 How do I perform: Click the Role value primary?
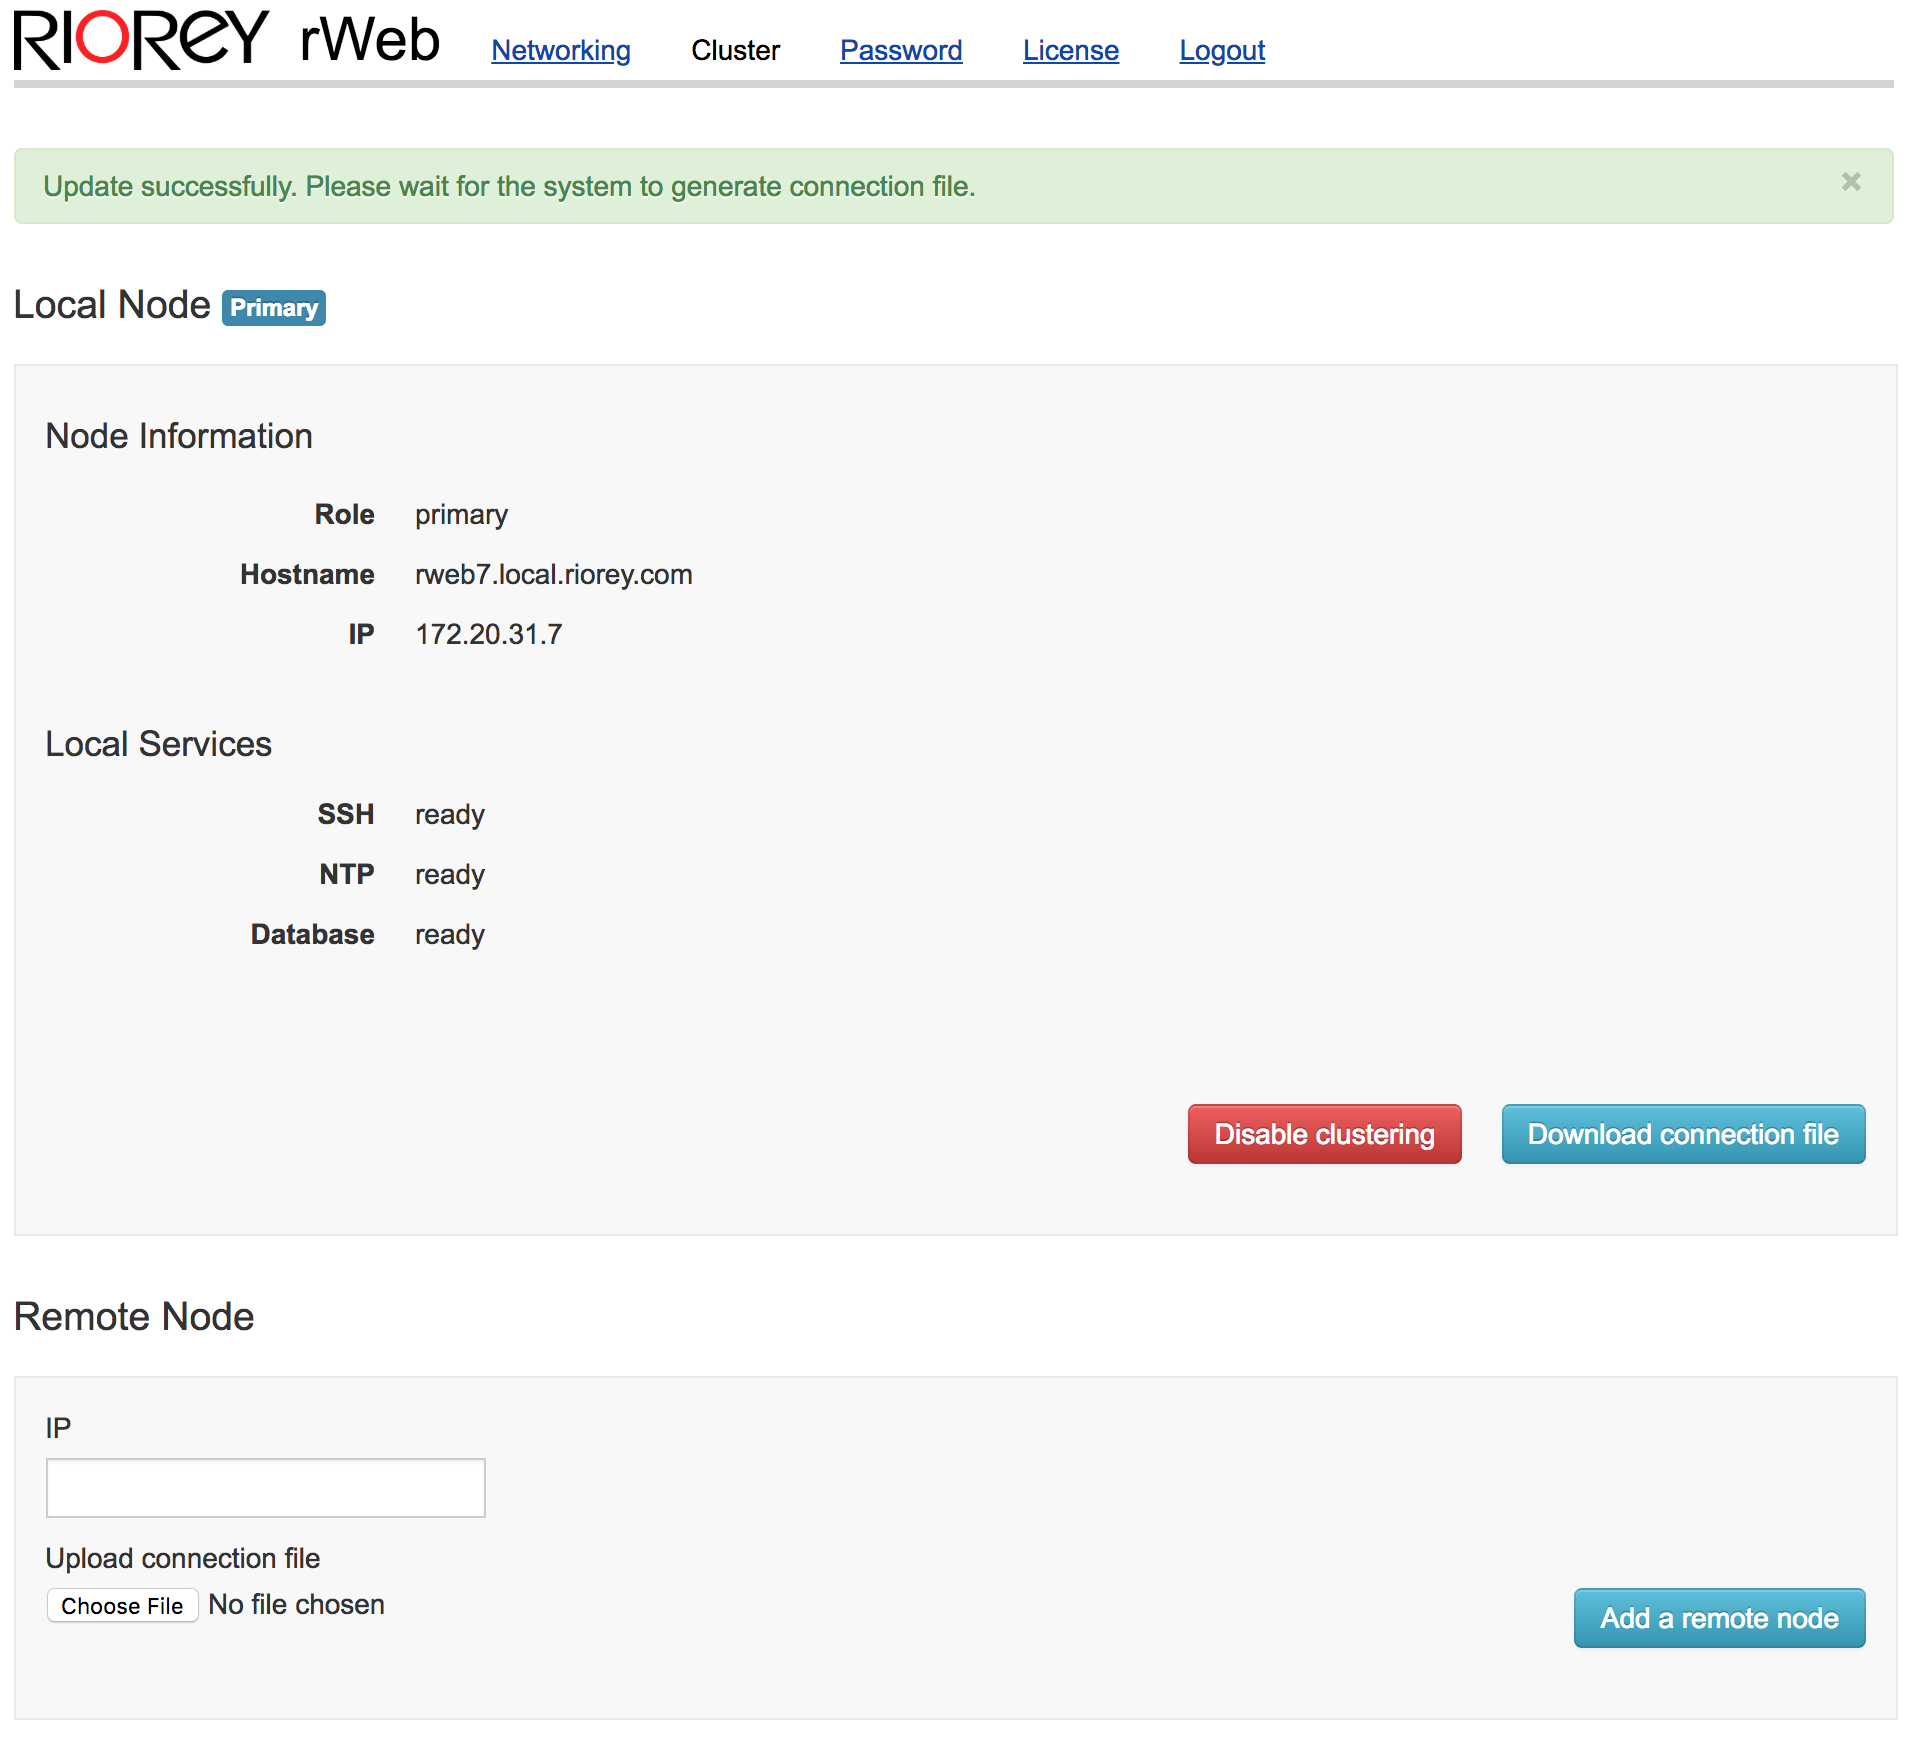(461, 515)
